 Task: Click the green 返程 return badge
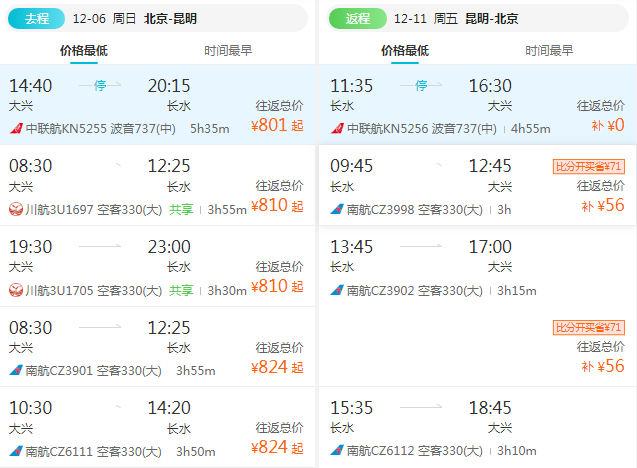point(358,19)
